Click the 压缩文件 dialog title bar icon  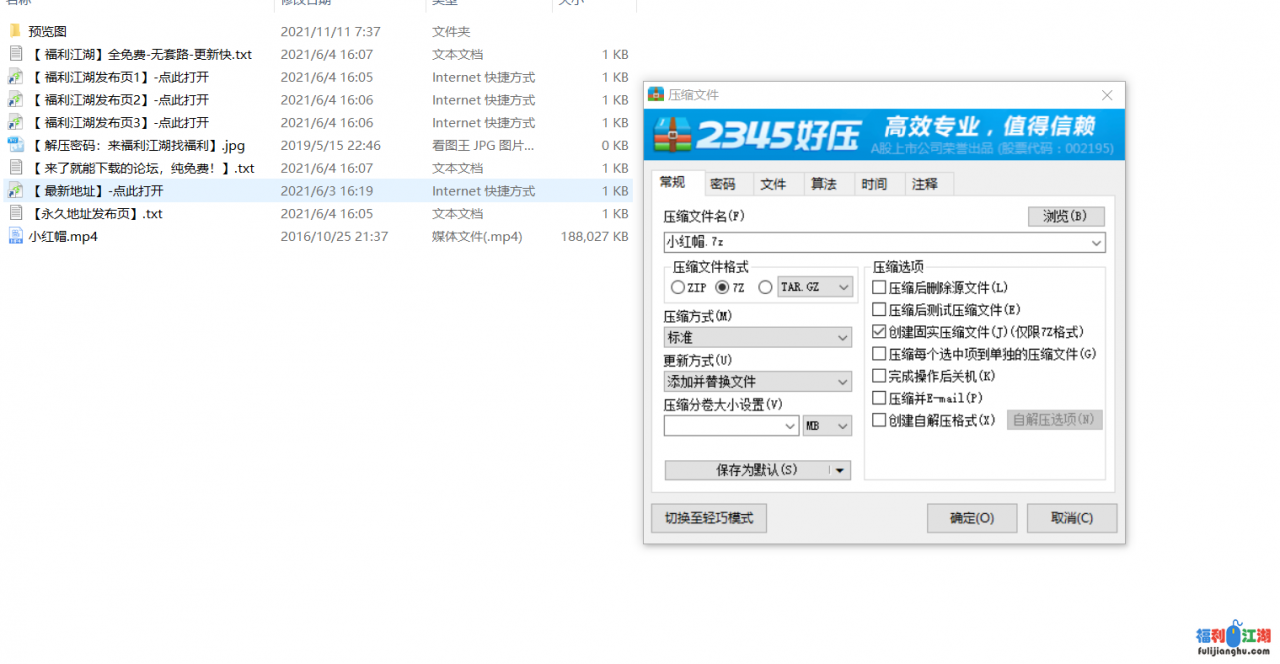tap(656, 95)
